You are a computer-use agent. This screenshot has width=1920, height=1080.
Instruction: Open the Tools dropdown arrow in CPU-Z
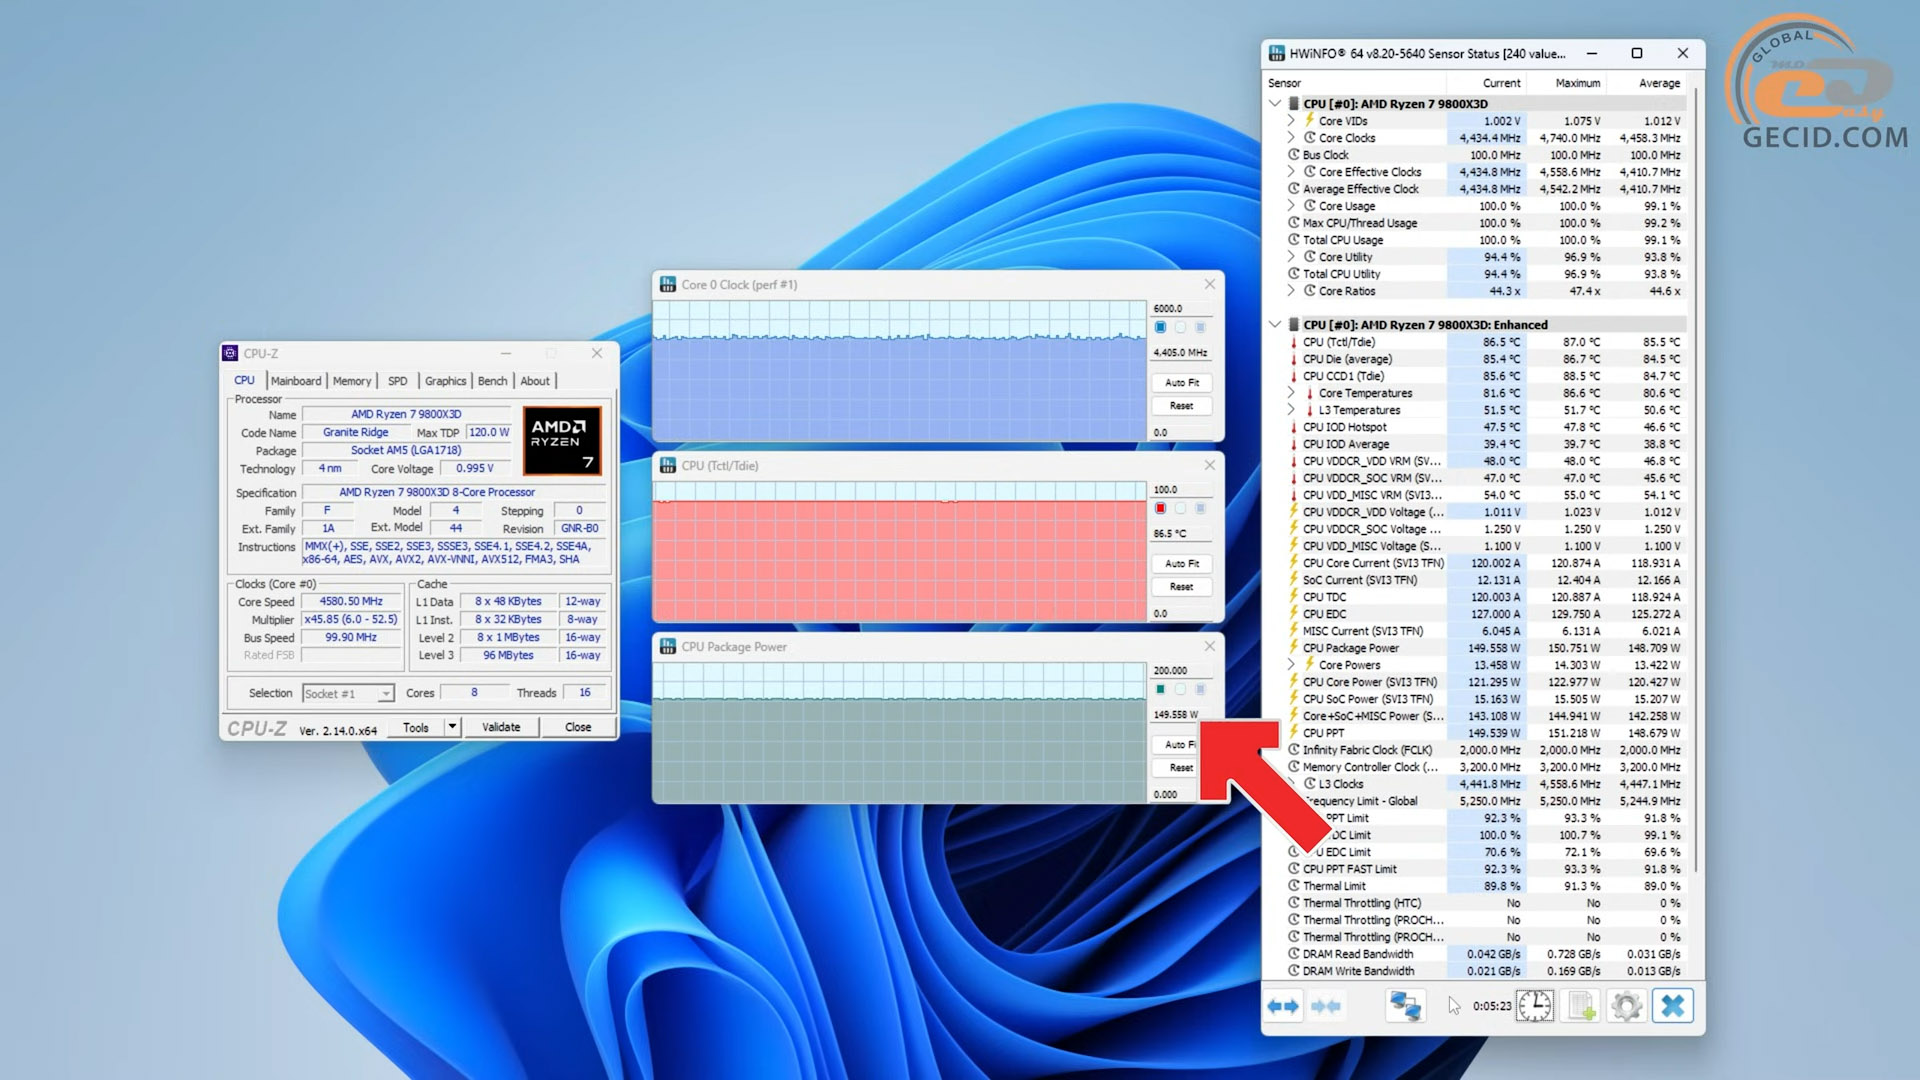452,727
